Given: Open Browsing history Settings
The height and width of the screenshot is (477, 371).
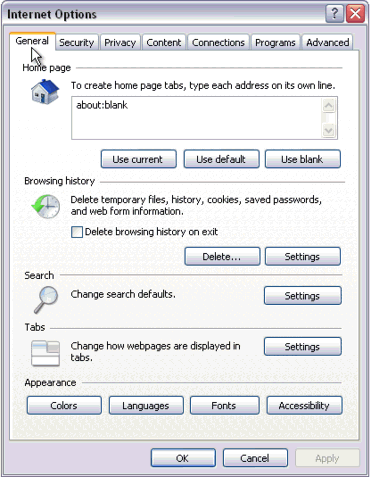Looking at the screenshot, I should [x=303, y=256].
